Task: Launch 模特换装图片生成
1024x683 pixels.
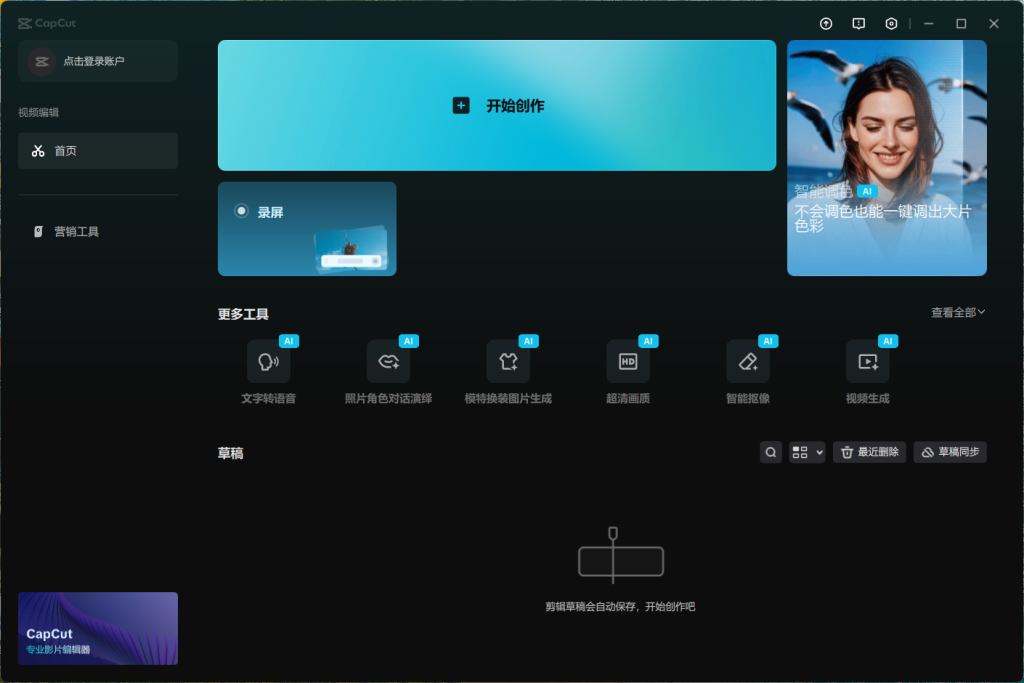Action: [x=507, y=362]
